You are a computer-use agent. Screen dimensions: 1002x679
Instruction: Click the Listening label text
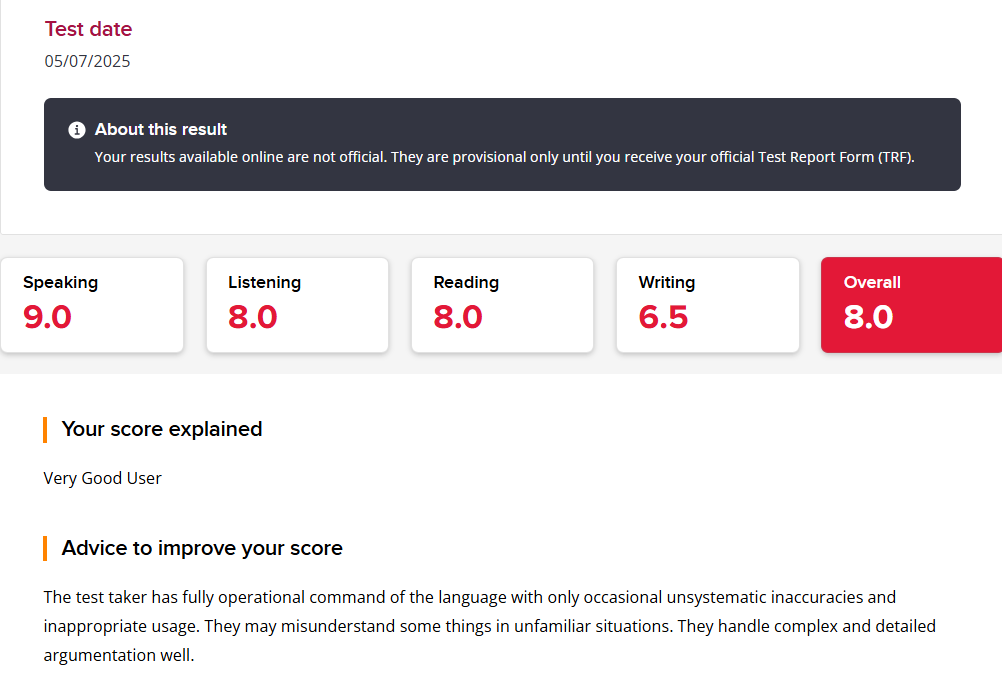point(265,282)
